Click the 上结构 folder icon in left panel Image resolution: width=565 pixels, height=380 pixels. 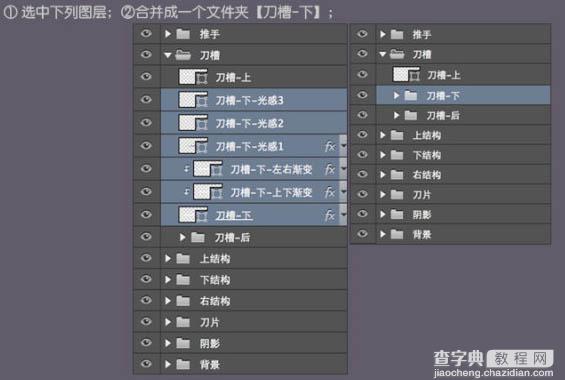pyautogui.click(x=183, y=258)
